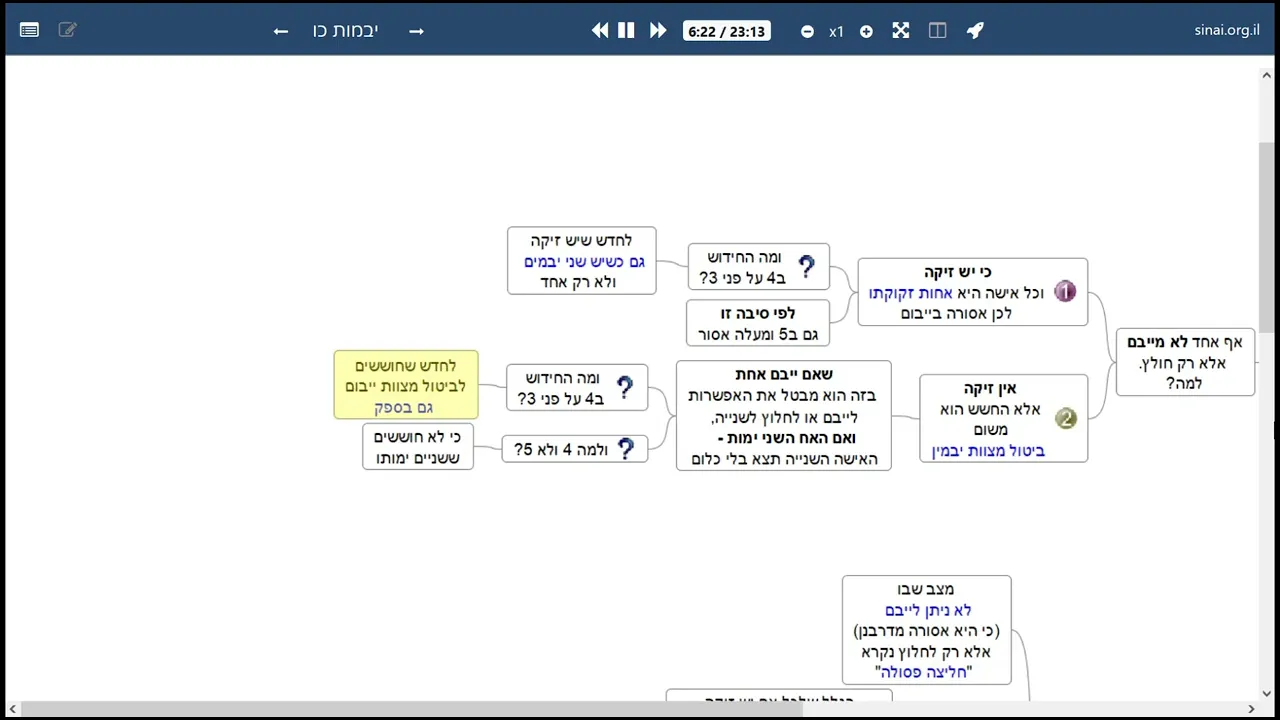Image resolution: width=1280 pixels, height=720 pixels.
Task: Increase playback speed with plus button
Action: pyautogui.click(x=866, y=32)
